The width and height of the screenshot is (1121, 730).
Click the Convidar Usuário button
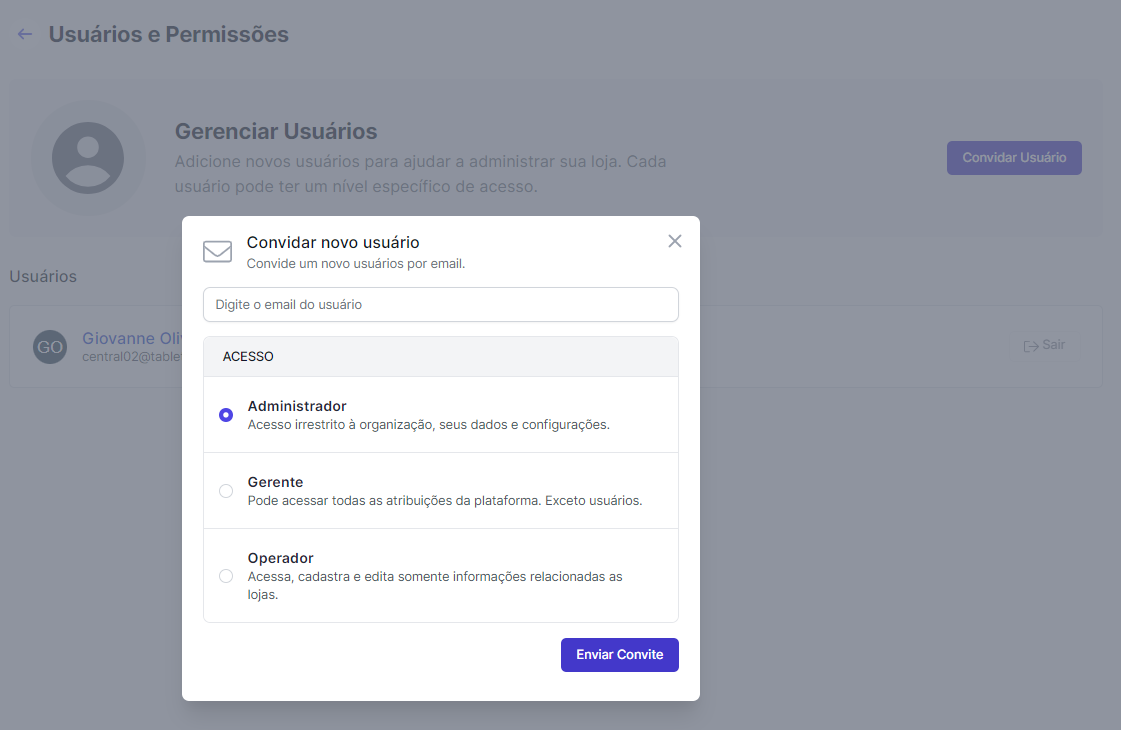point(1014,158)
